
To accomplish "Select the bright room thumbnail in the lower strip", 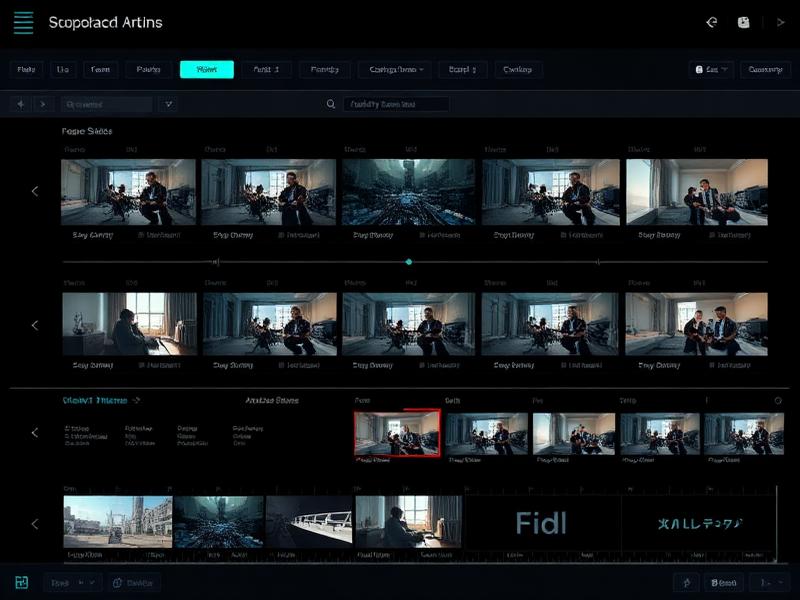I will click(x=574, y=434).
